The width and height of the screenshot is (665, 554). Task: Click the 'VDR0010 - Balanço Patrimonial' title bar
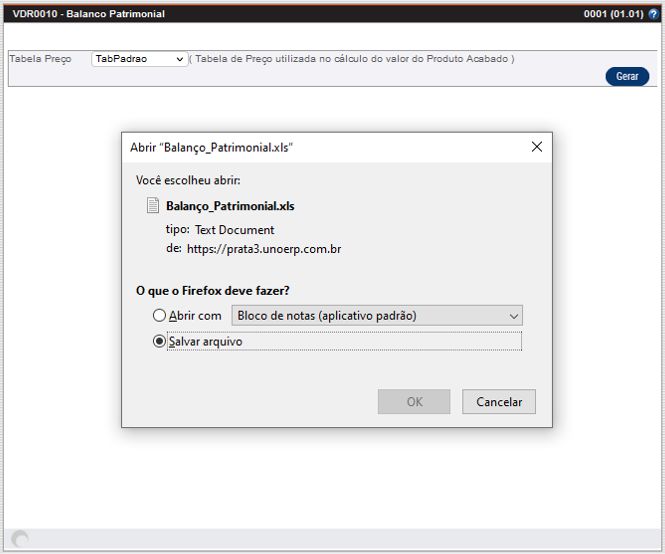88,15
